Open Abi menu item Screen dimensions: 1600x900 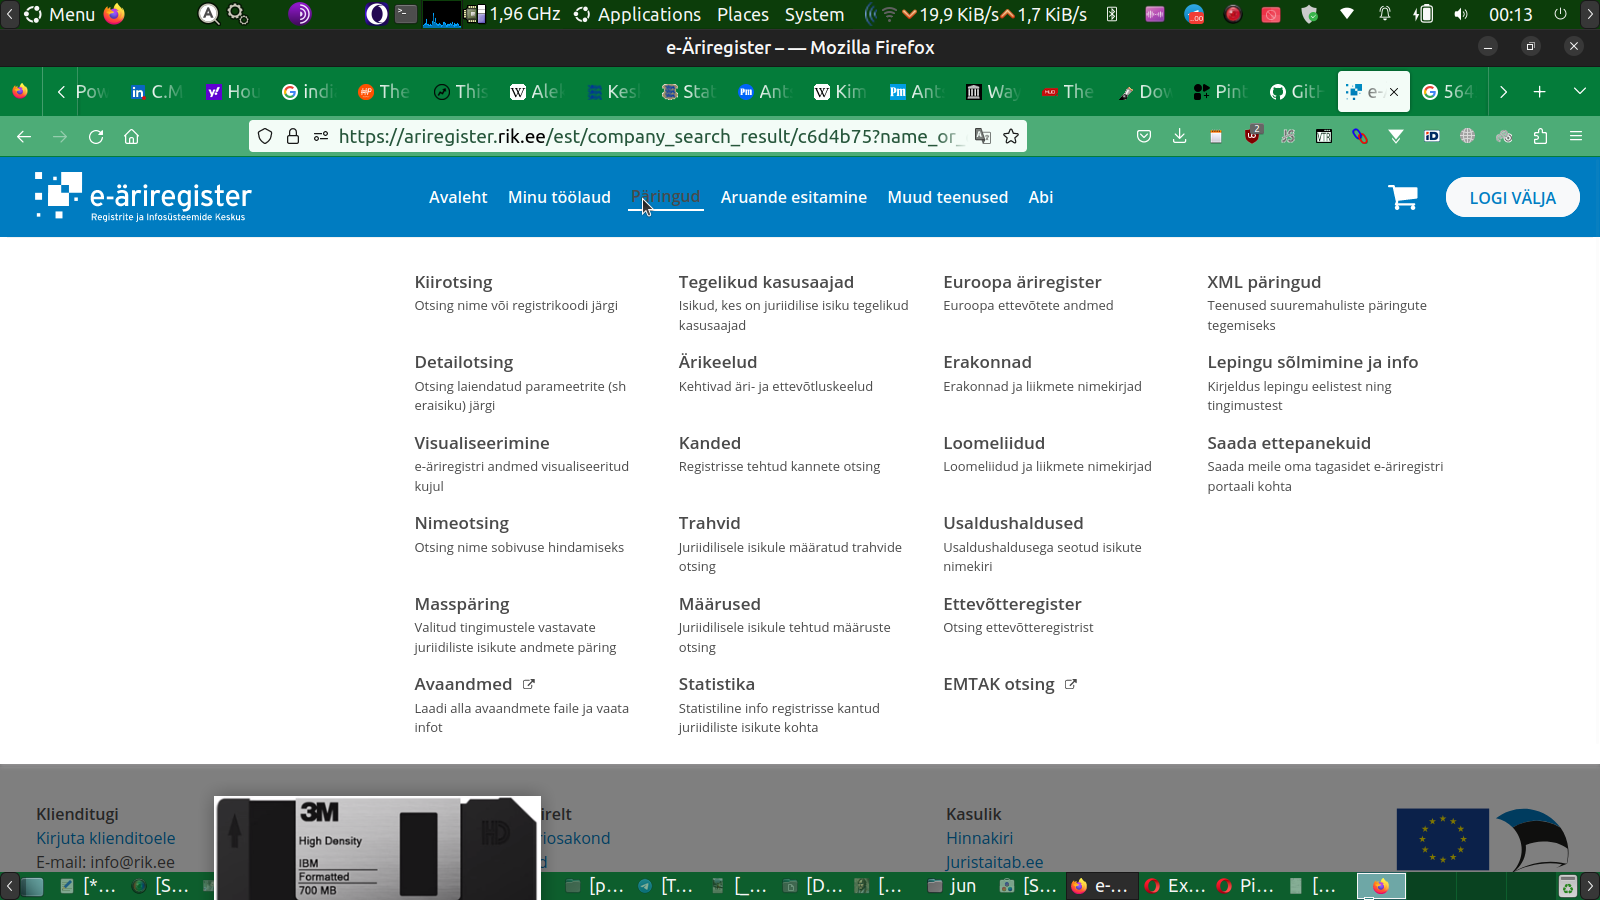tap(1041, 197)
